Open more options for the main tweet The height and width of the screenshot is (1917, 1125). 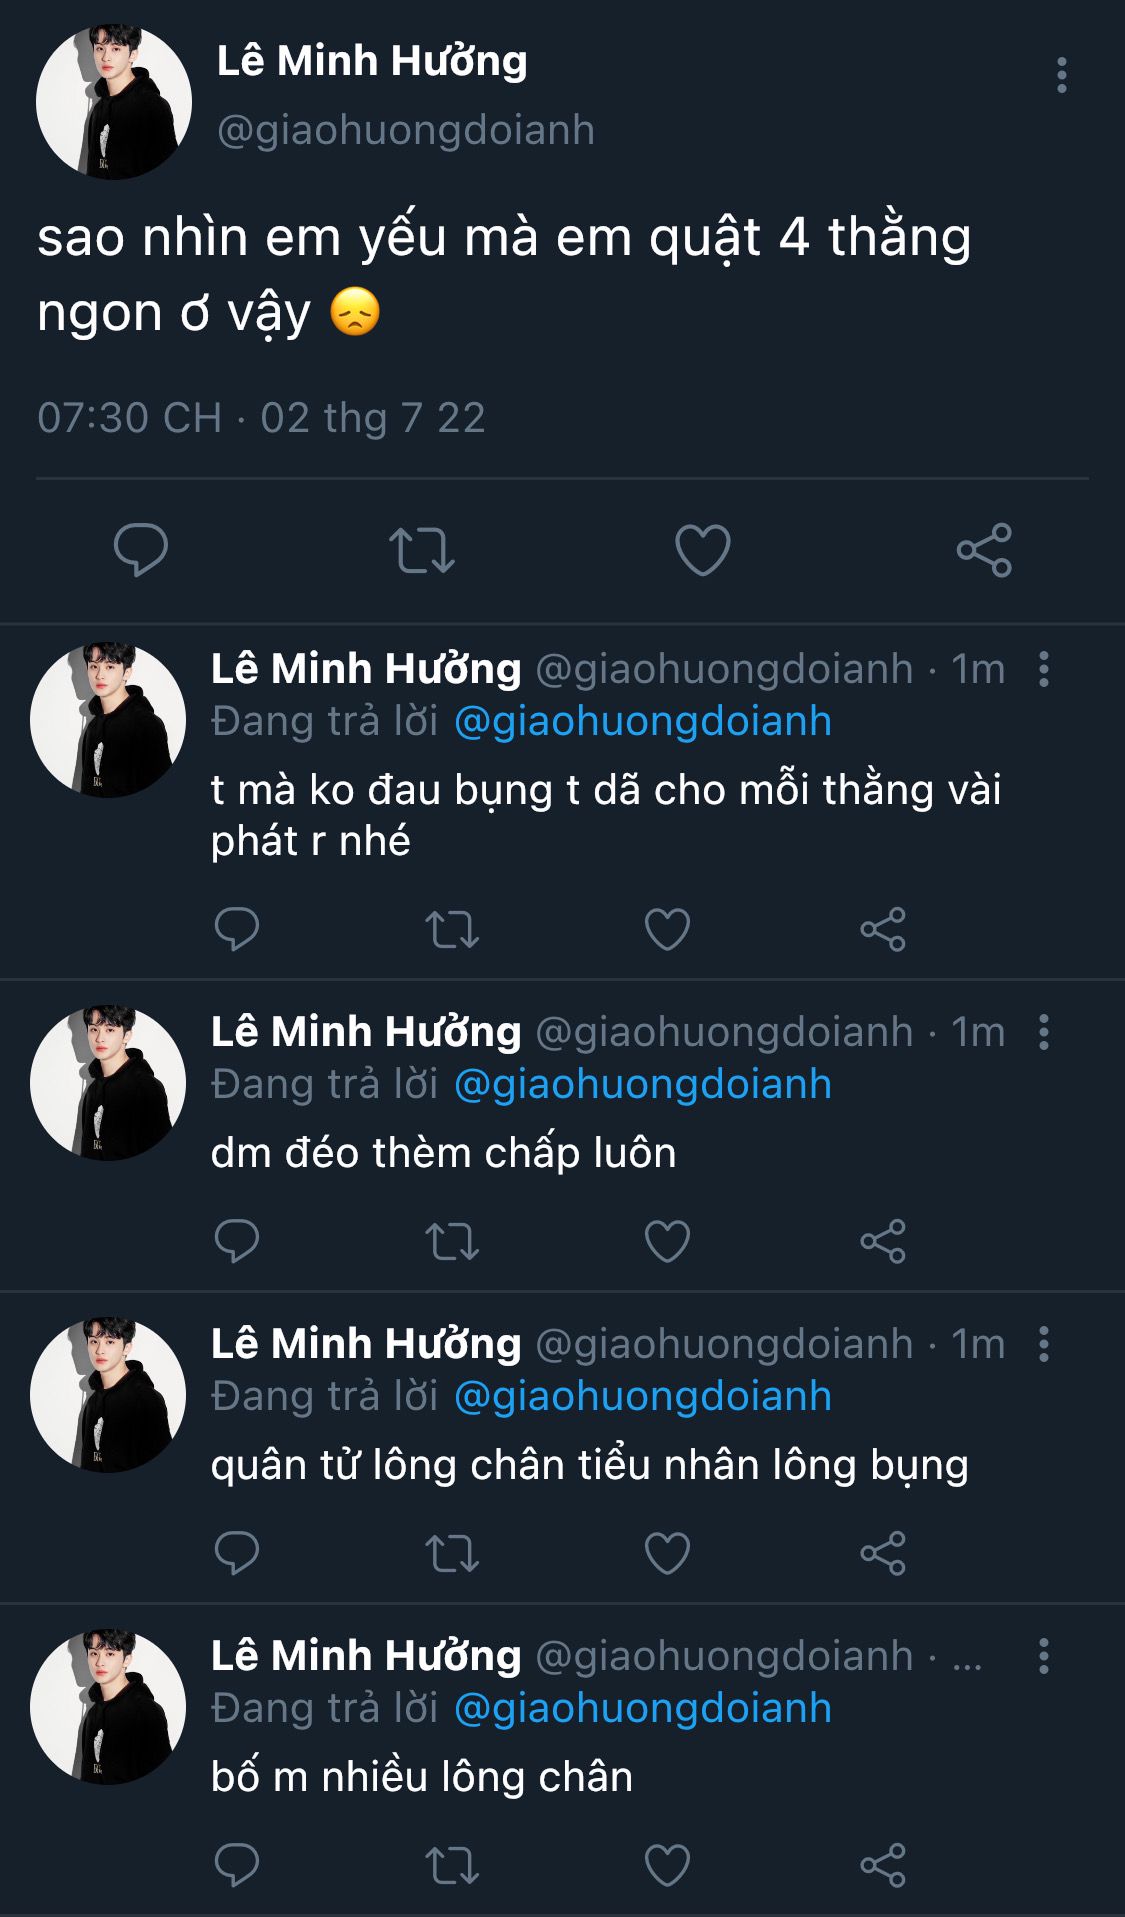pyautogui.click(x=1061, y=76)
